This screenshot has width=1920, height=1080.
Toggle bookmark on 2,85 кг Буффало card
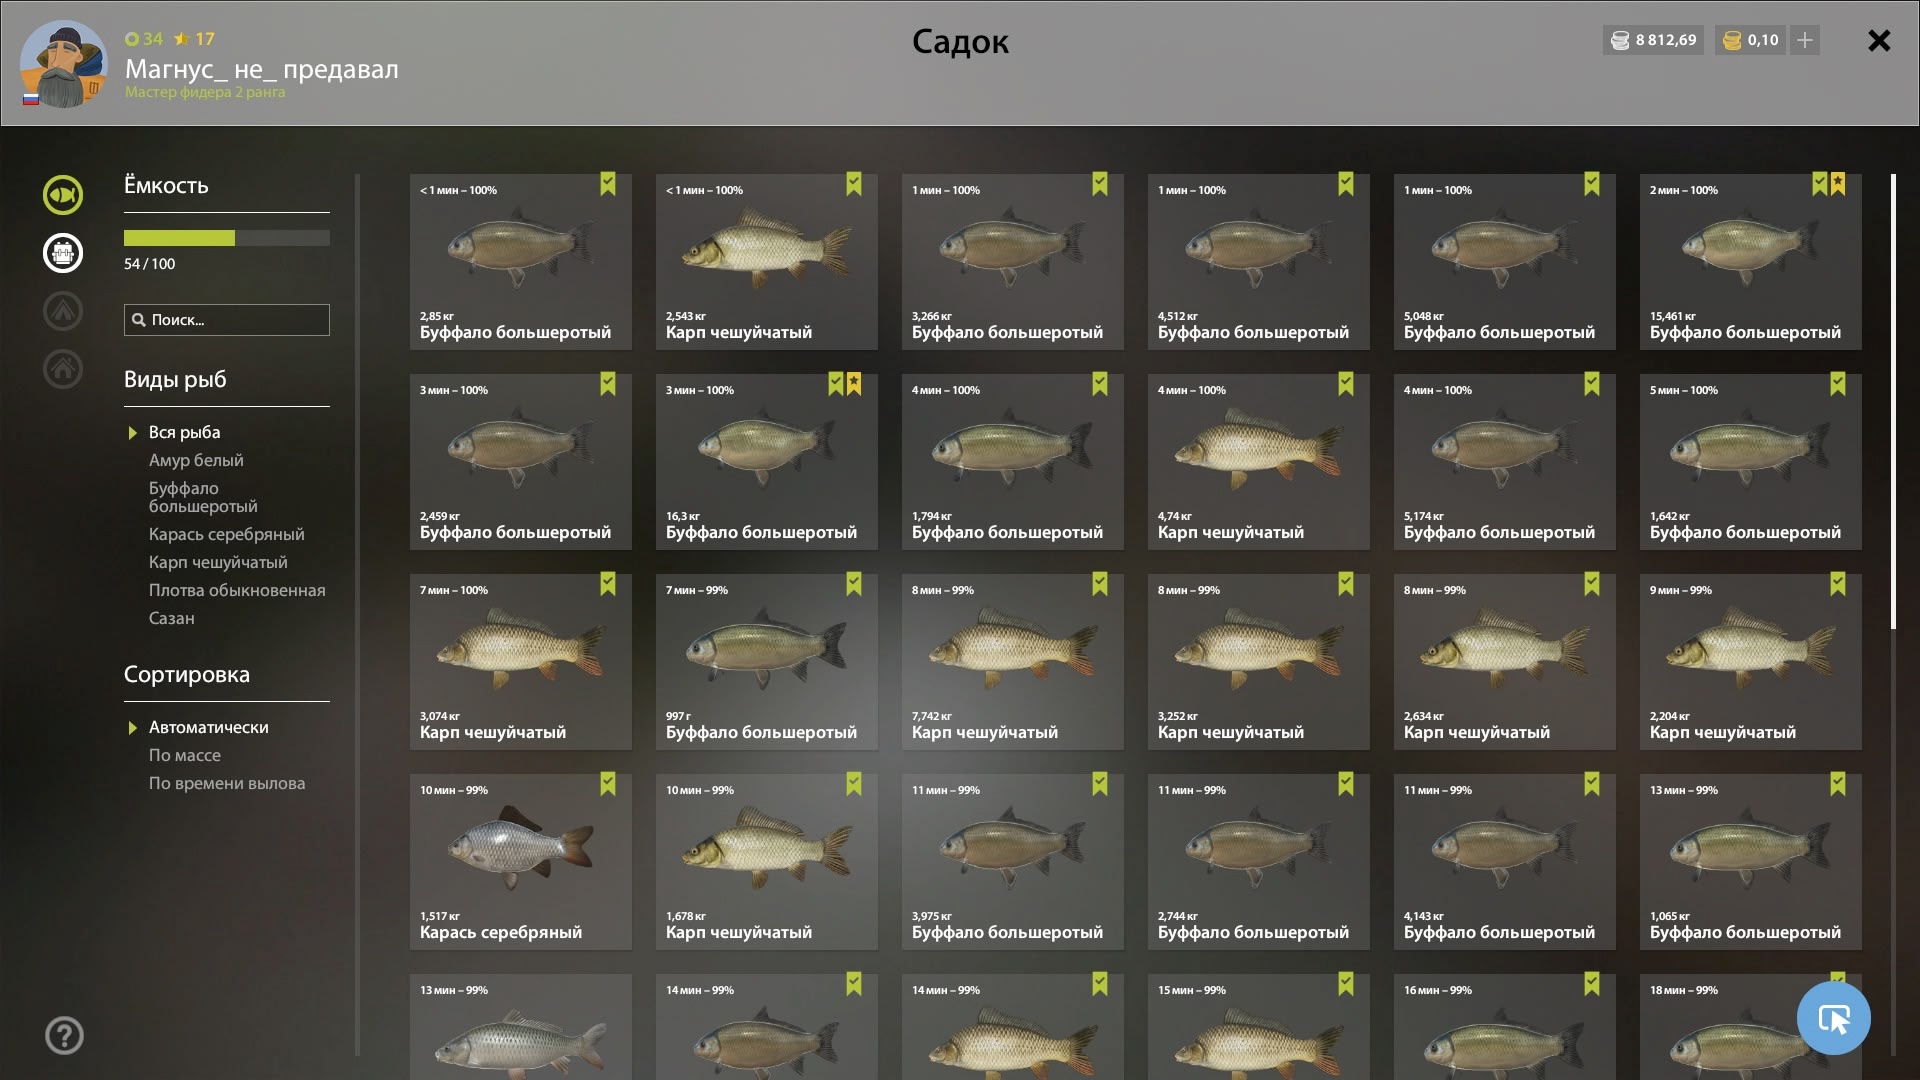click(x=608, y=184)
